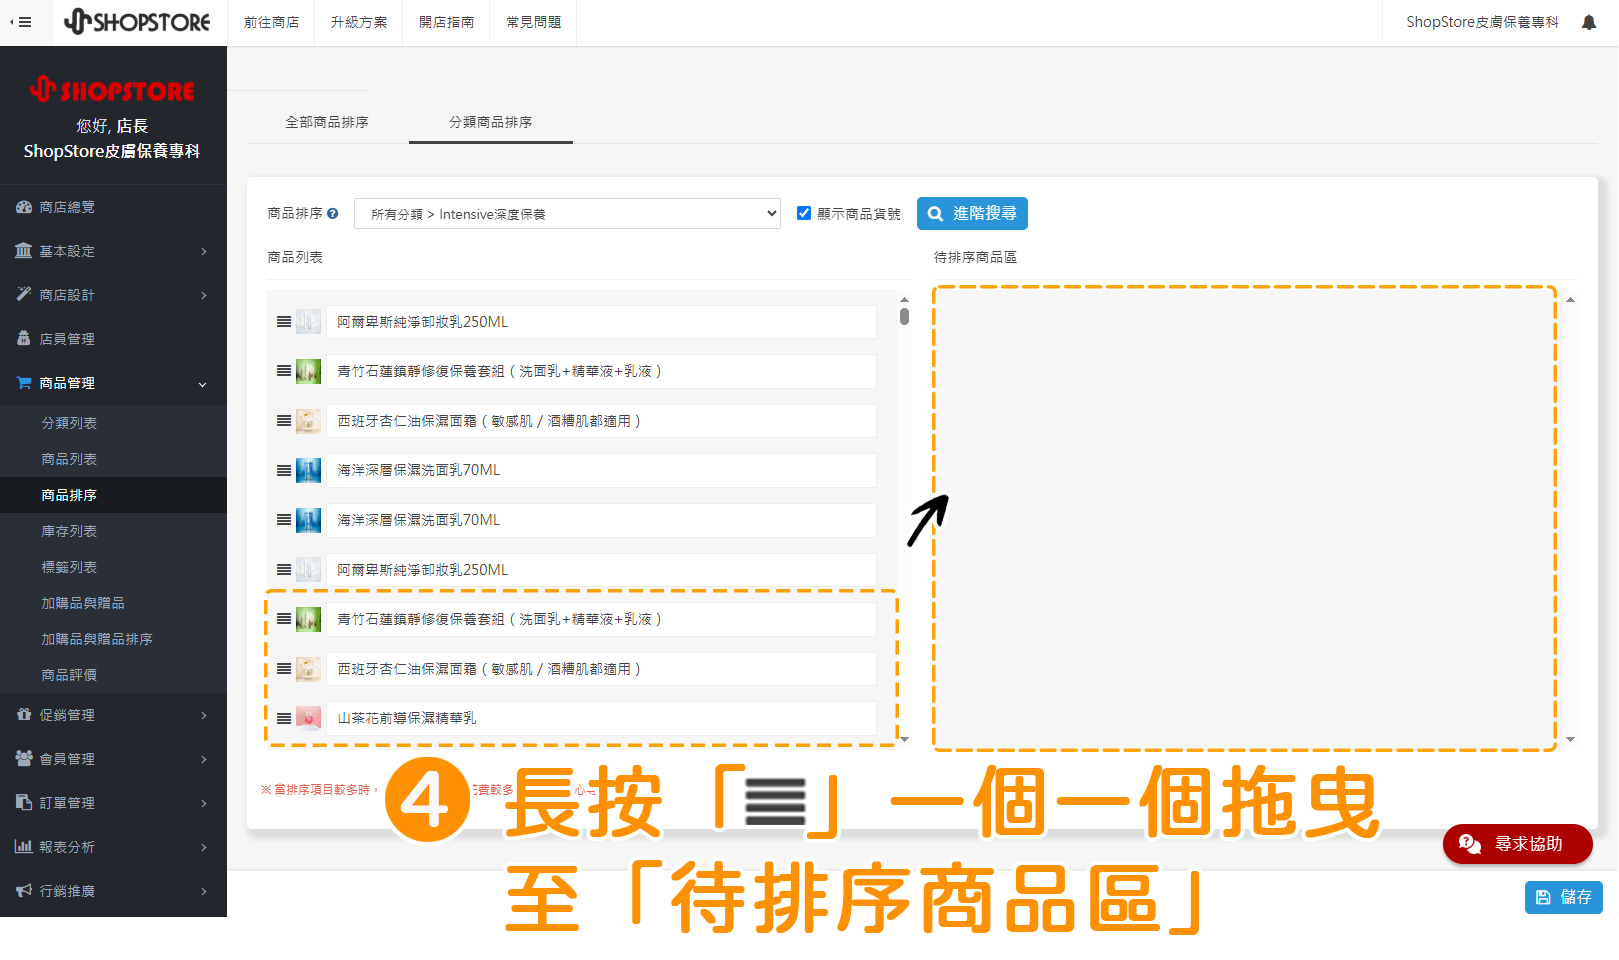Click the 待排序商品區 drop area
This screenshot has width=1619, height=960.
coord(1245,518)
